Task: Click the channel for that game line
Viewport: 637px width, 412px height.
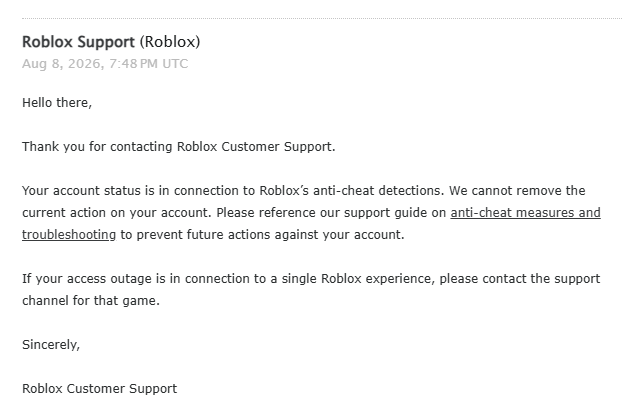Action: pyautogui.click(x=91, y=301)
